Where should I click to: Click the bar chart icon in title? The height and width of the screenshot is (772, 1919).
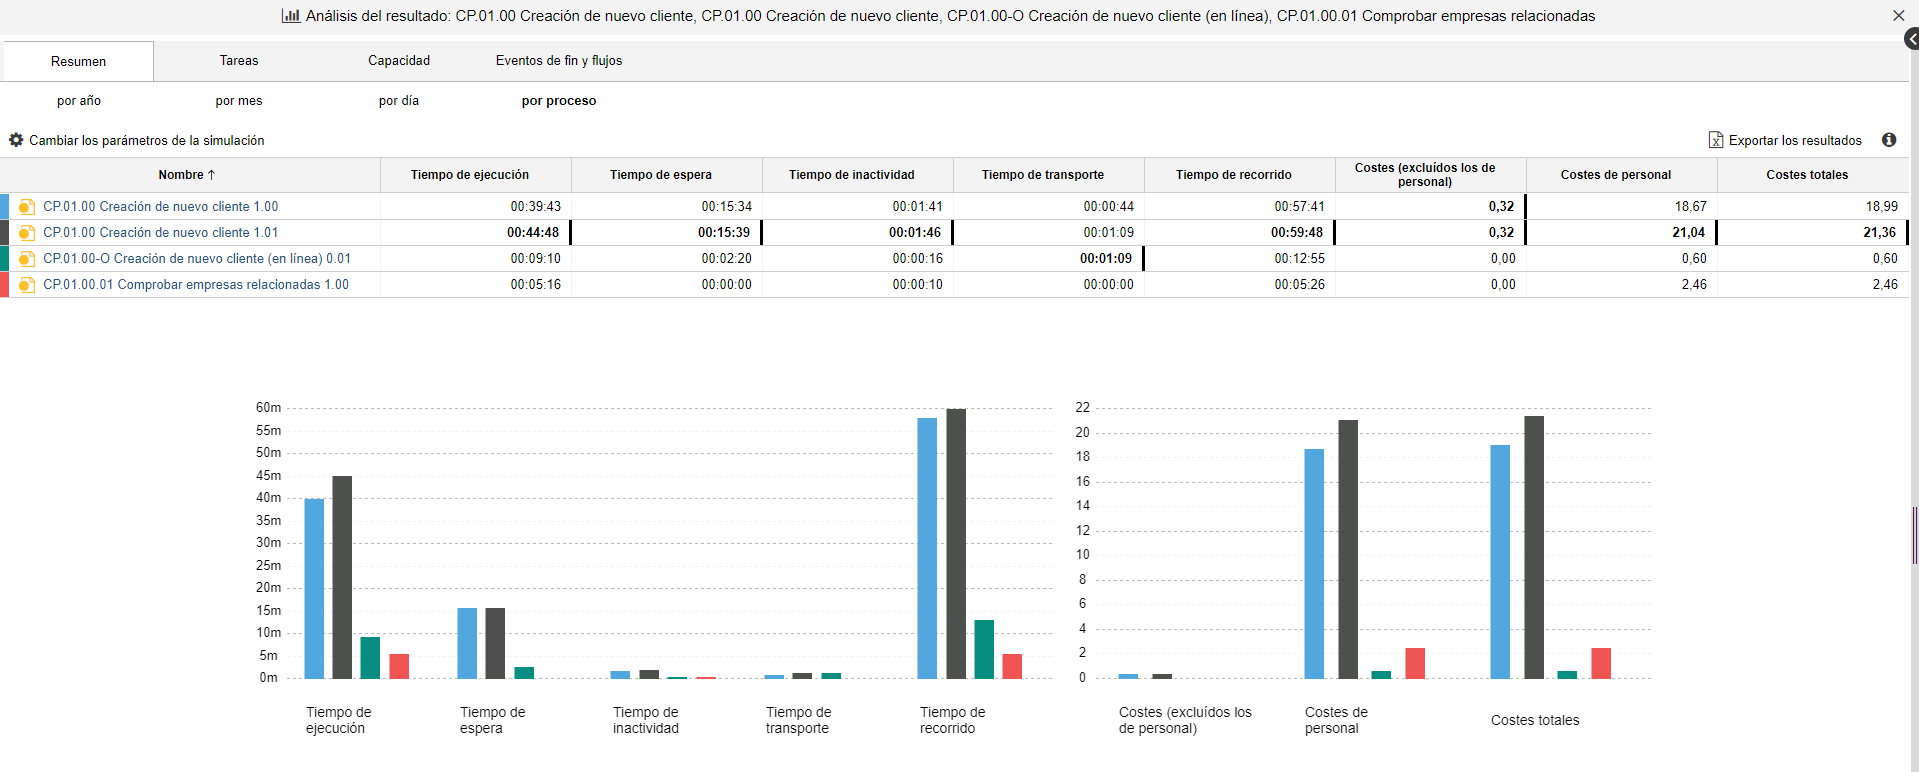pyautogui.click(x=291, y=16)
